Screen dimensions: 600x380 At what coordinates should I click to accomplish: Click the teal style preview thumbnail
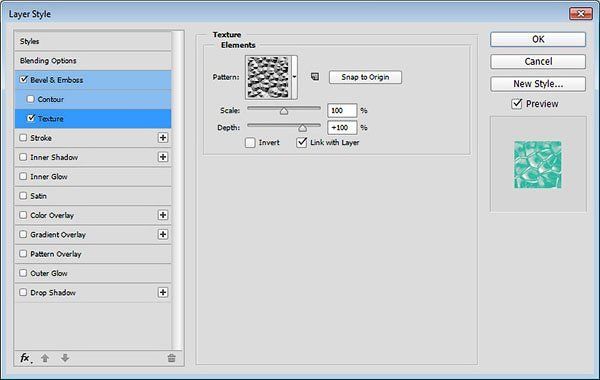(x=538, y=165)
